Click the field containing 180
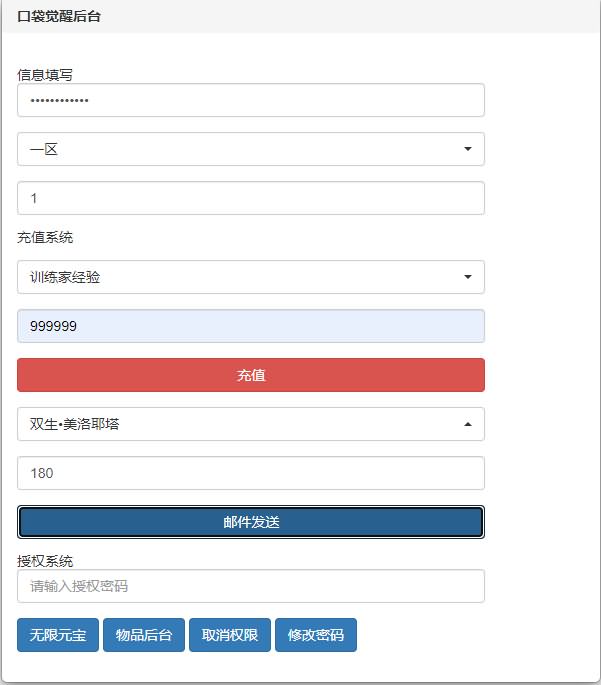 pyautogui.click(x=250, y=473)
